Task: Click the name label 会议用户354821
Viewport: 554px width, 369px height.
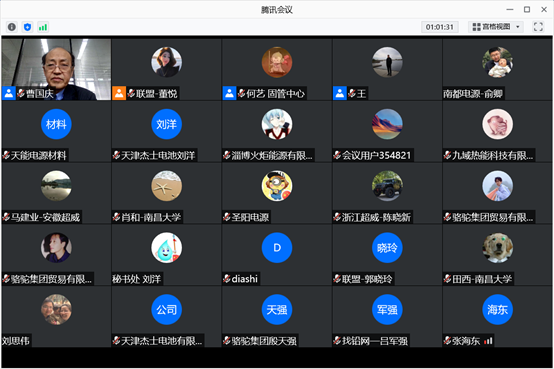Action: point(376,155)
